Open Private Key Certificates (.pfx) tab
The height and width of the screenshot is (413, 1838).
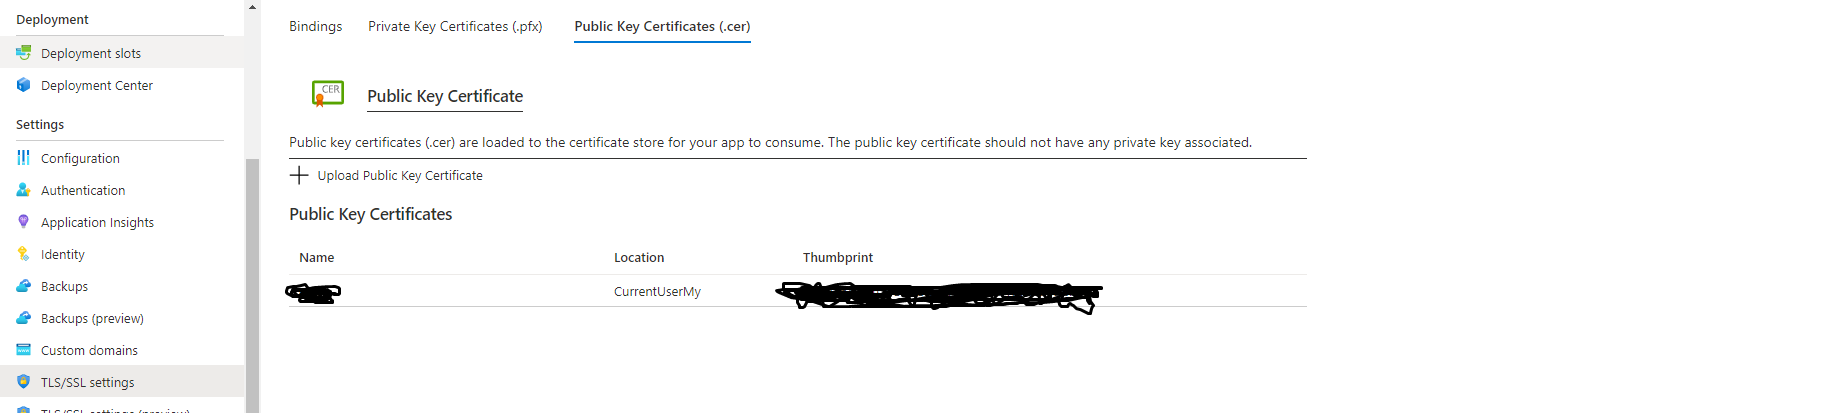455,26
